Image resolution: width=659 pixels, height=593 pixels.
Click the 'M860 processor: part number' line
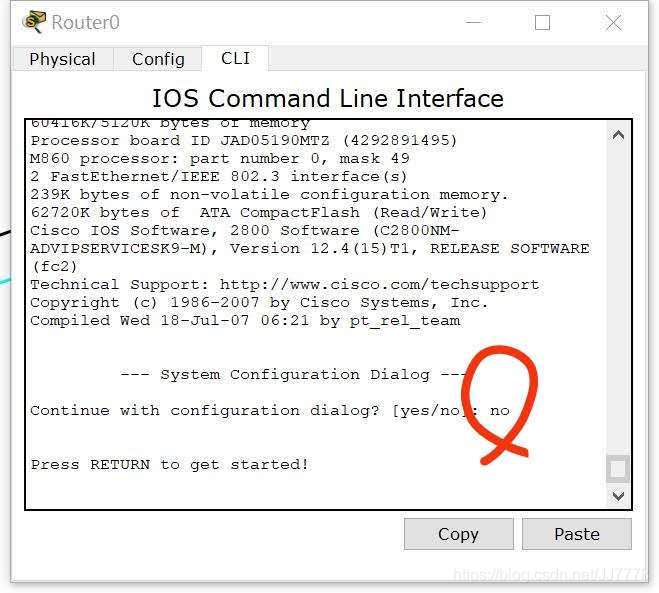(x=220, y=158)
